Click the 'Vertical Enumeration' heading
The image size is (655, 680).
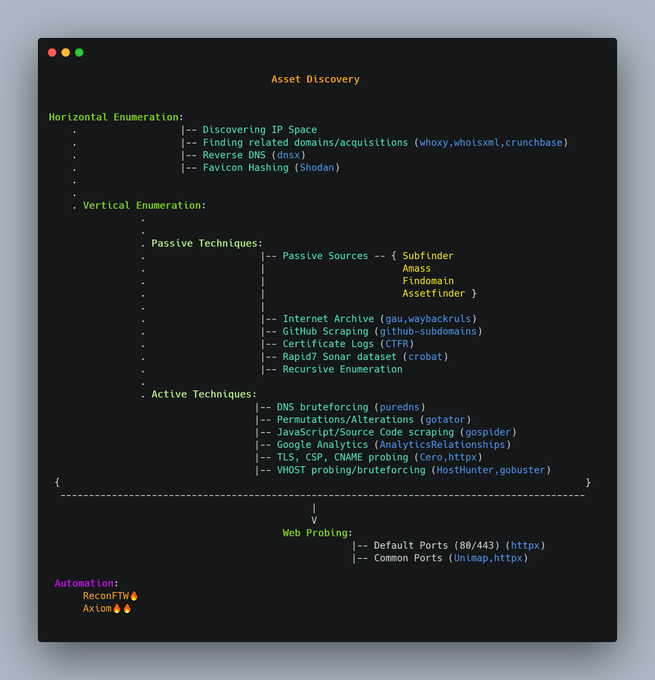[142, 205]
